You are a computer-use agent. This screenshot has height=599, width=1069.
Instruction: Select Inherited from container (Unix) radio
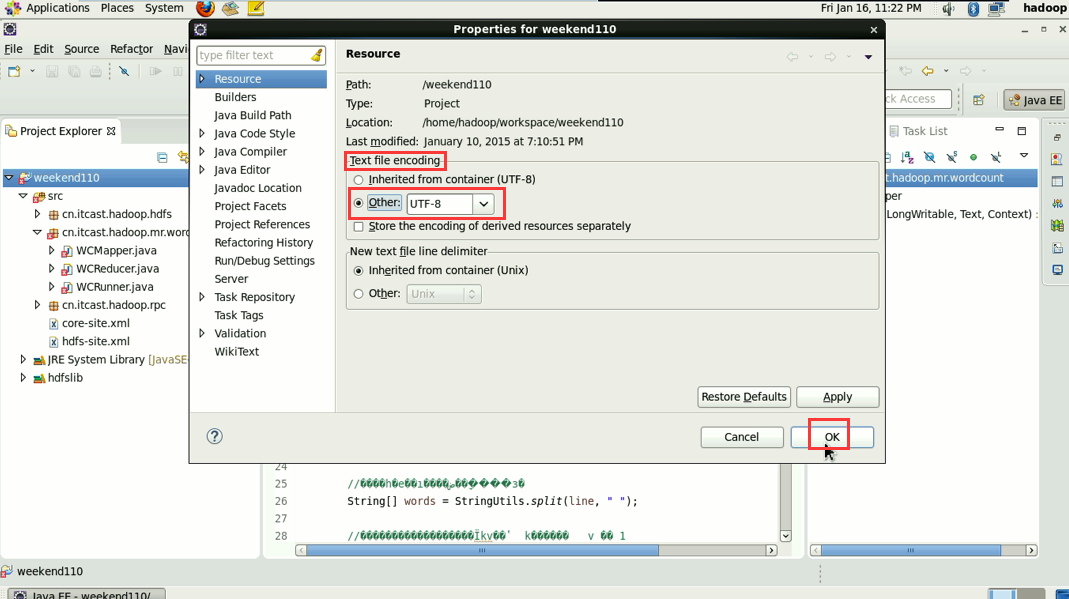tap(359, 271)
